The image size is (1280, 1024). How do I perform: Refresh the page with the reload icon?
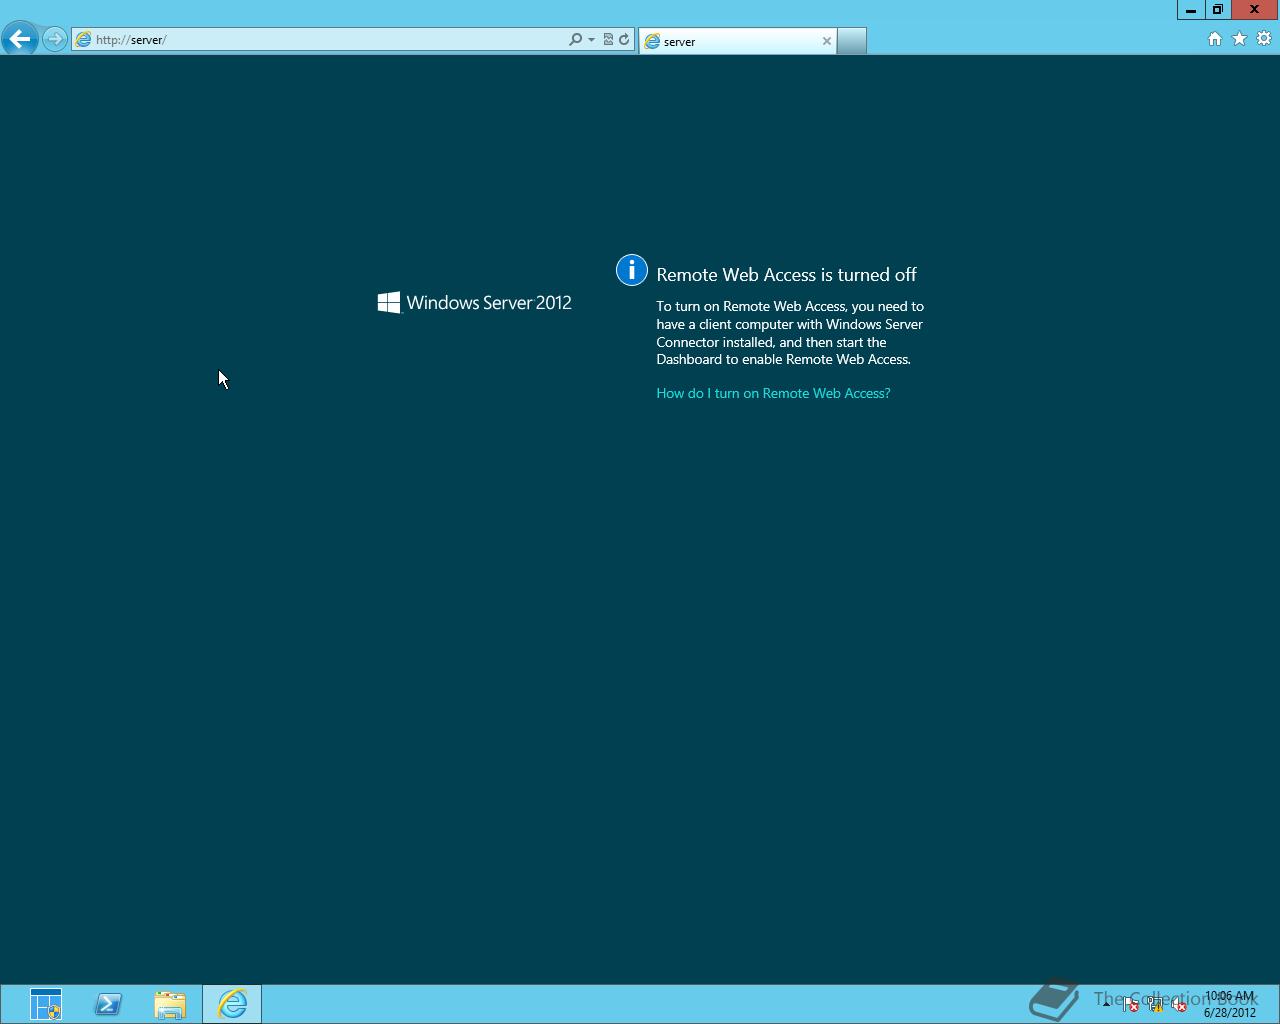(x=624, y=40)
